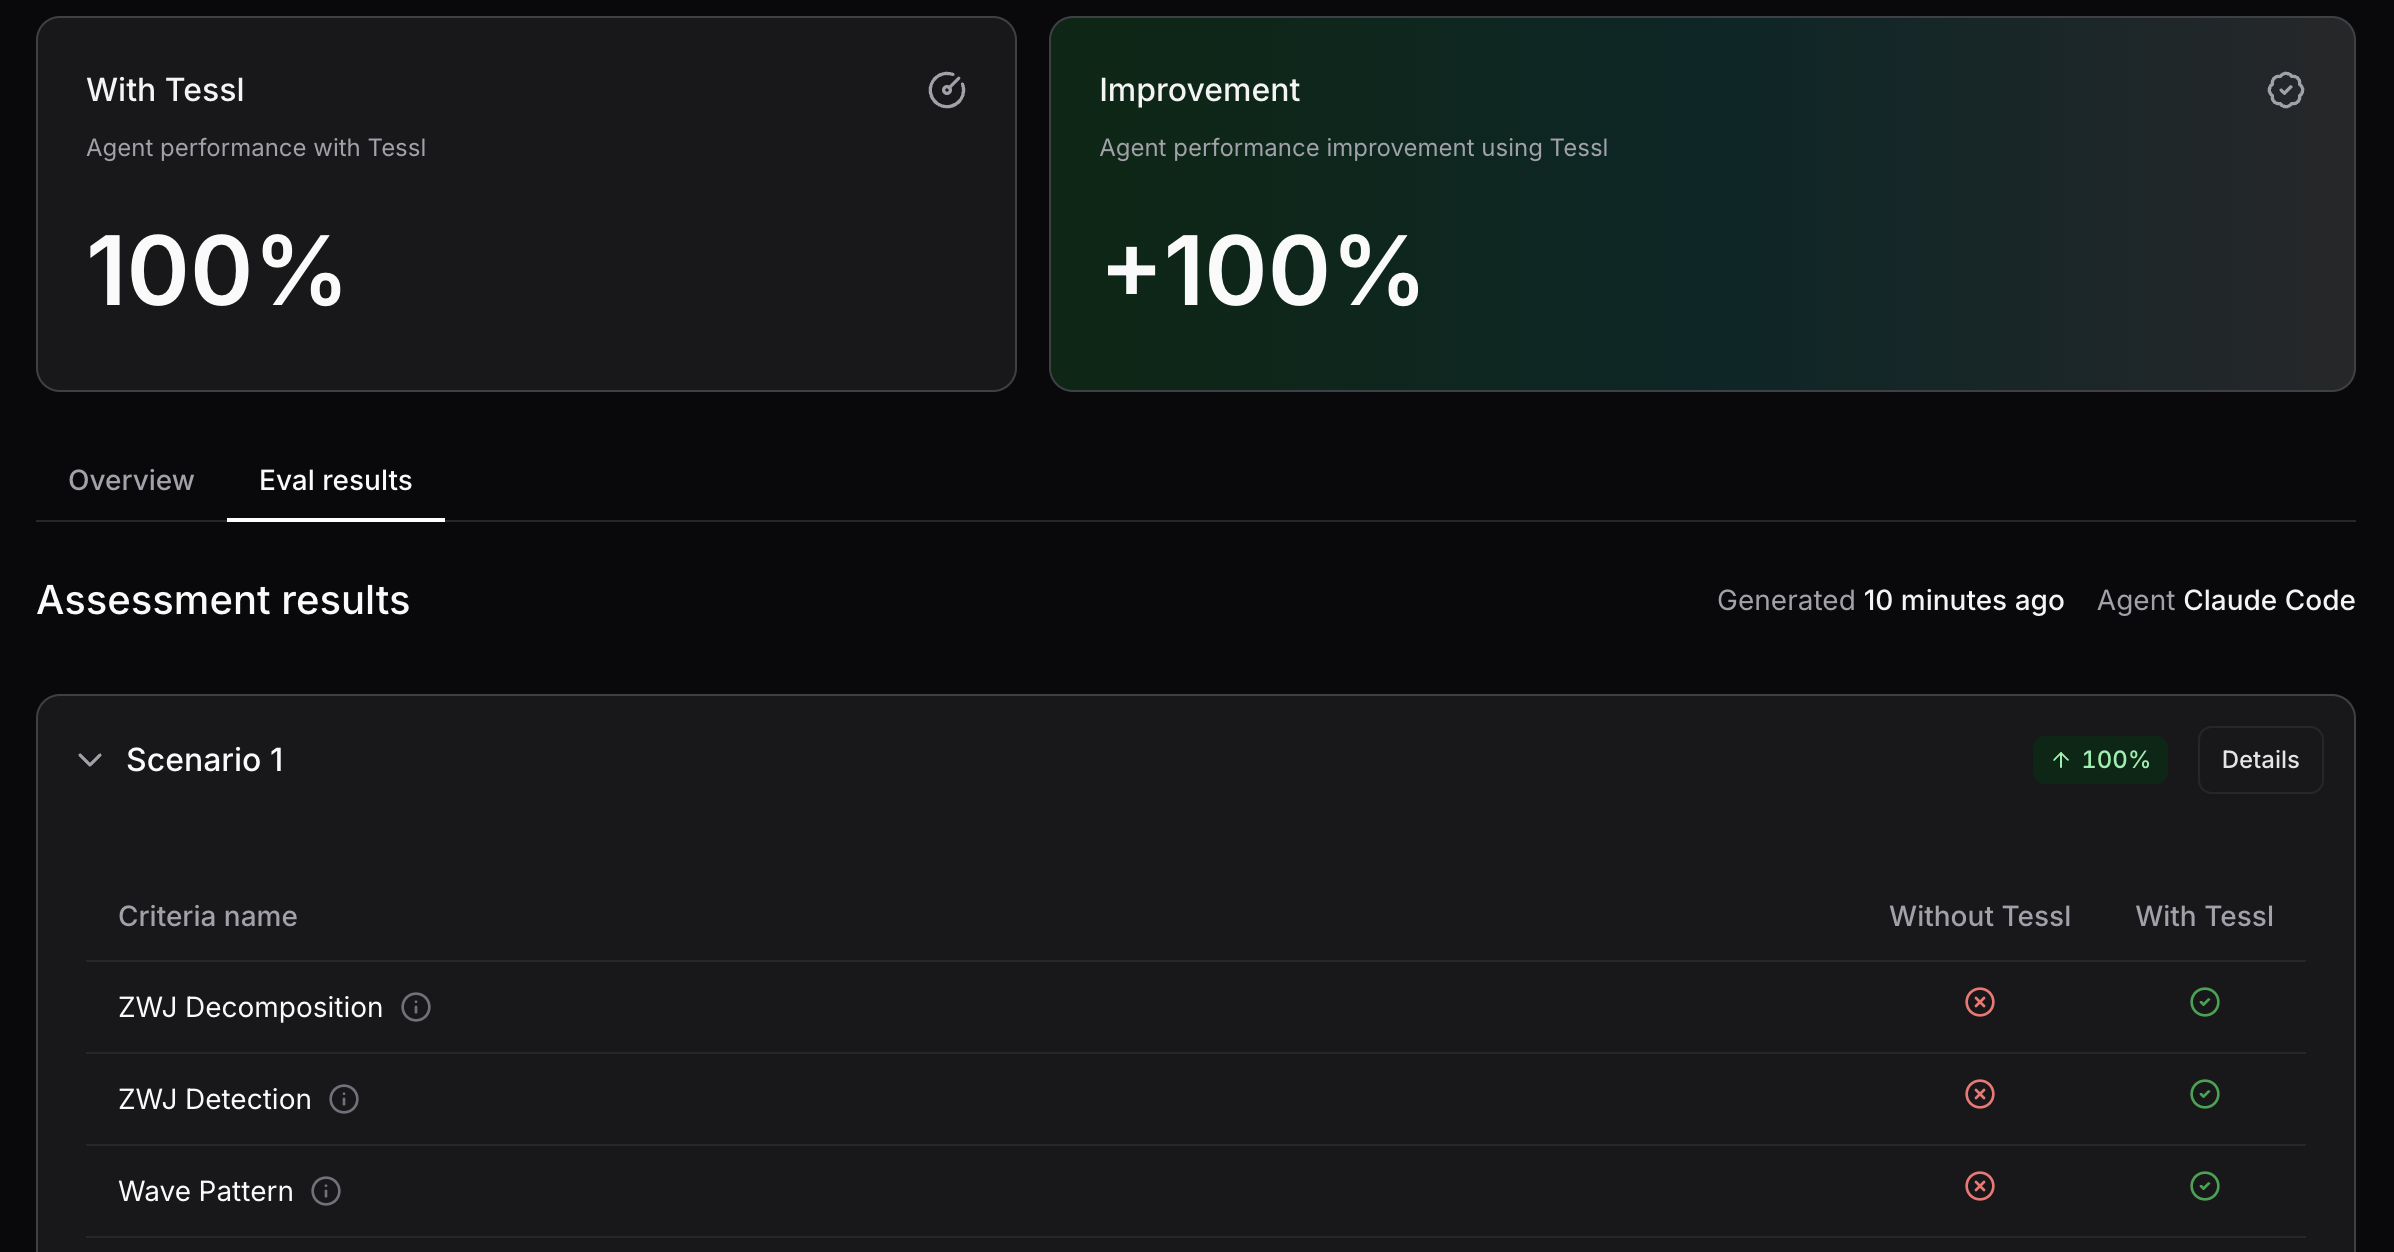2394x1252 pixels.
Task: Open info icon beside Wave Pattern
Action: coord(326,1191)
